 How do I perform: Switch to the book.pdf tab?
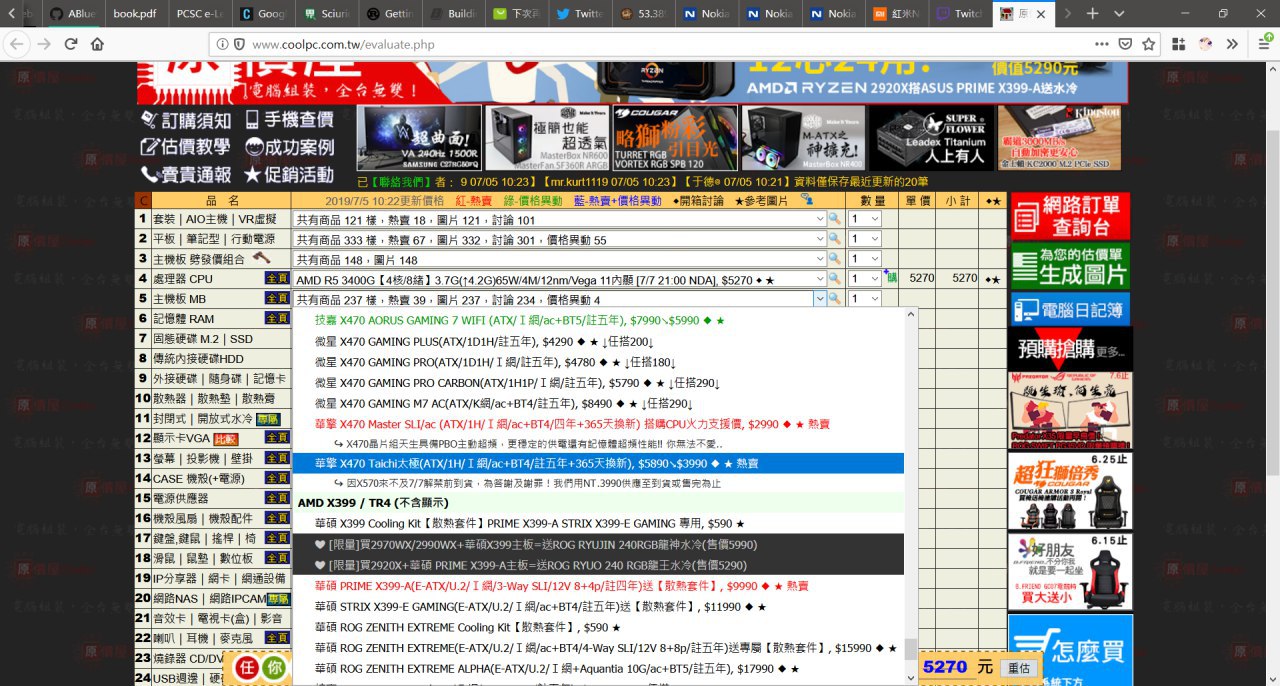[x=135, y=14]
